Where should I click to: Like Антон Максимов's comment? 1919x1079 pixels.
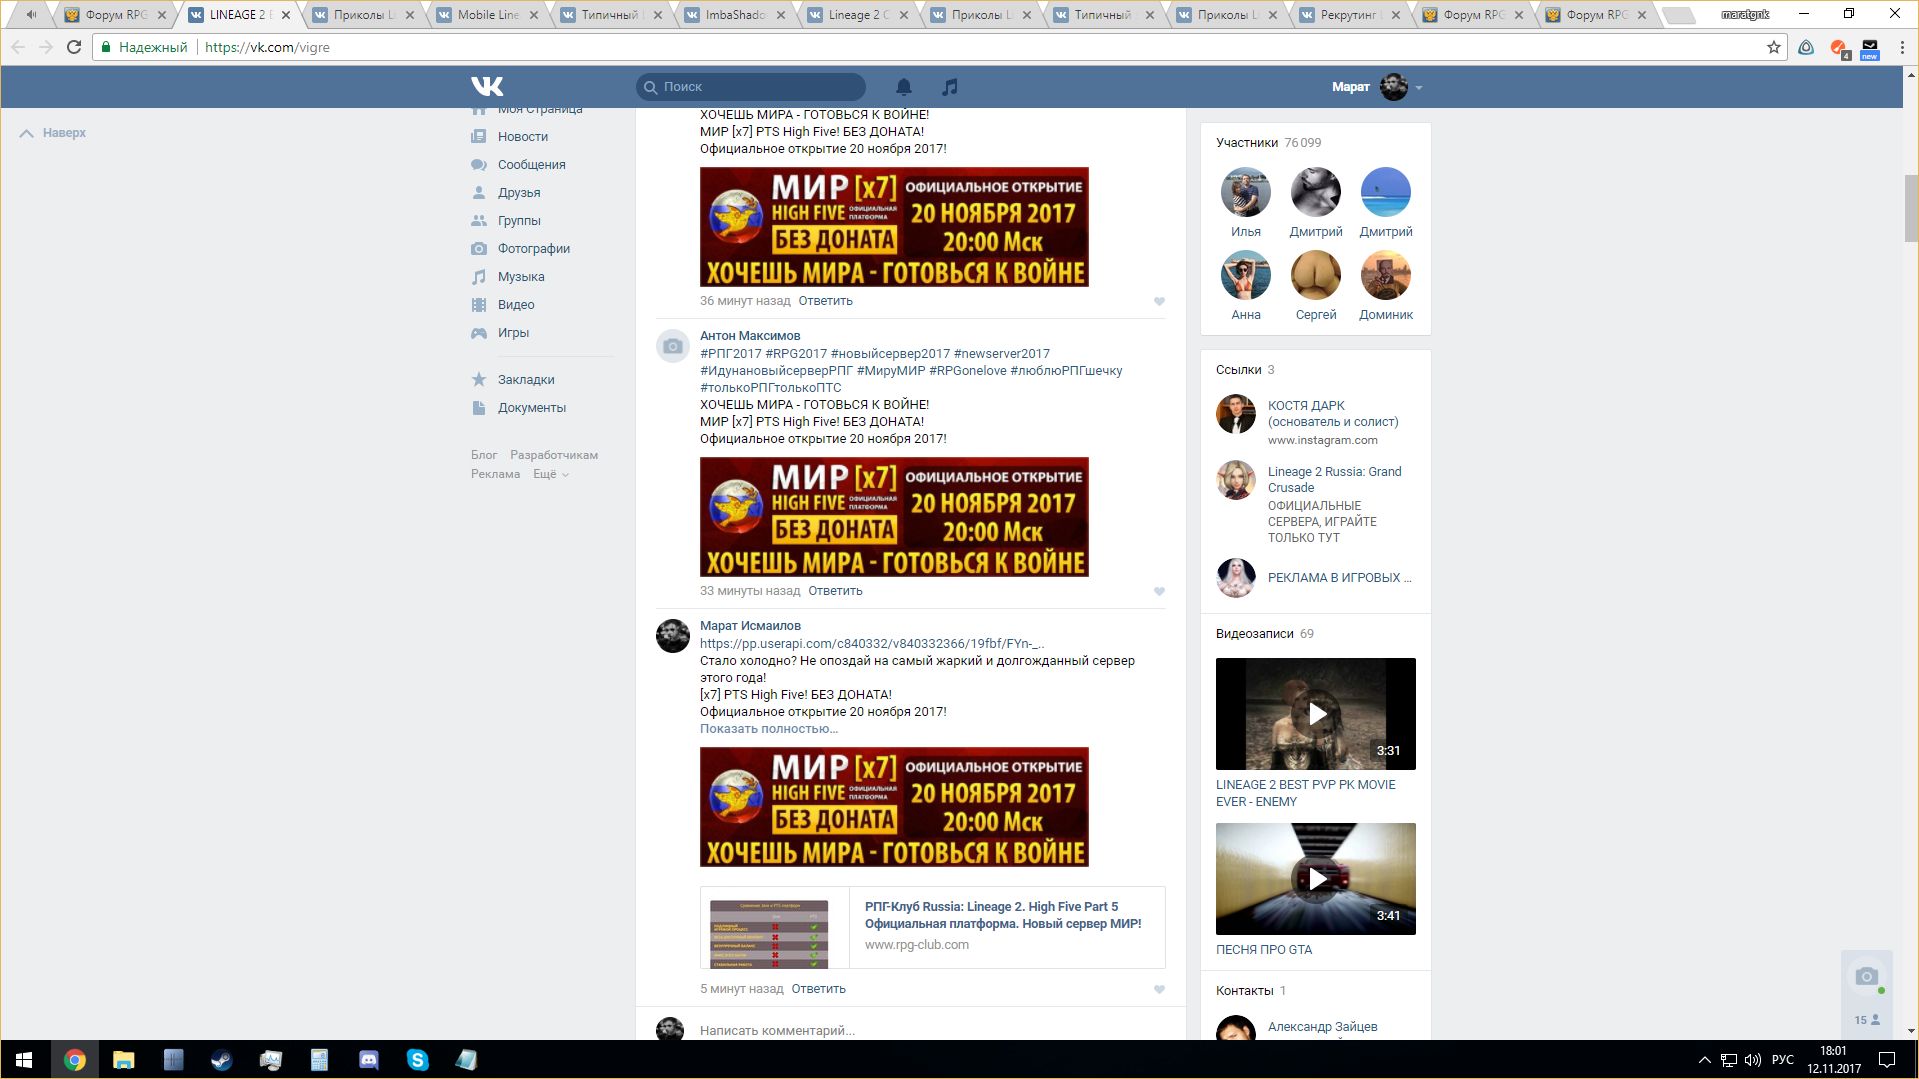[1159, 591]
